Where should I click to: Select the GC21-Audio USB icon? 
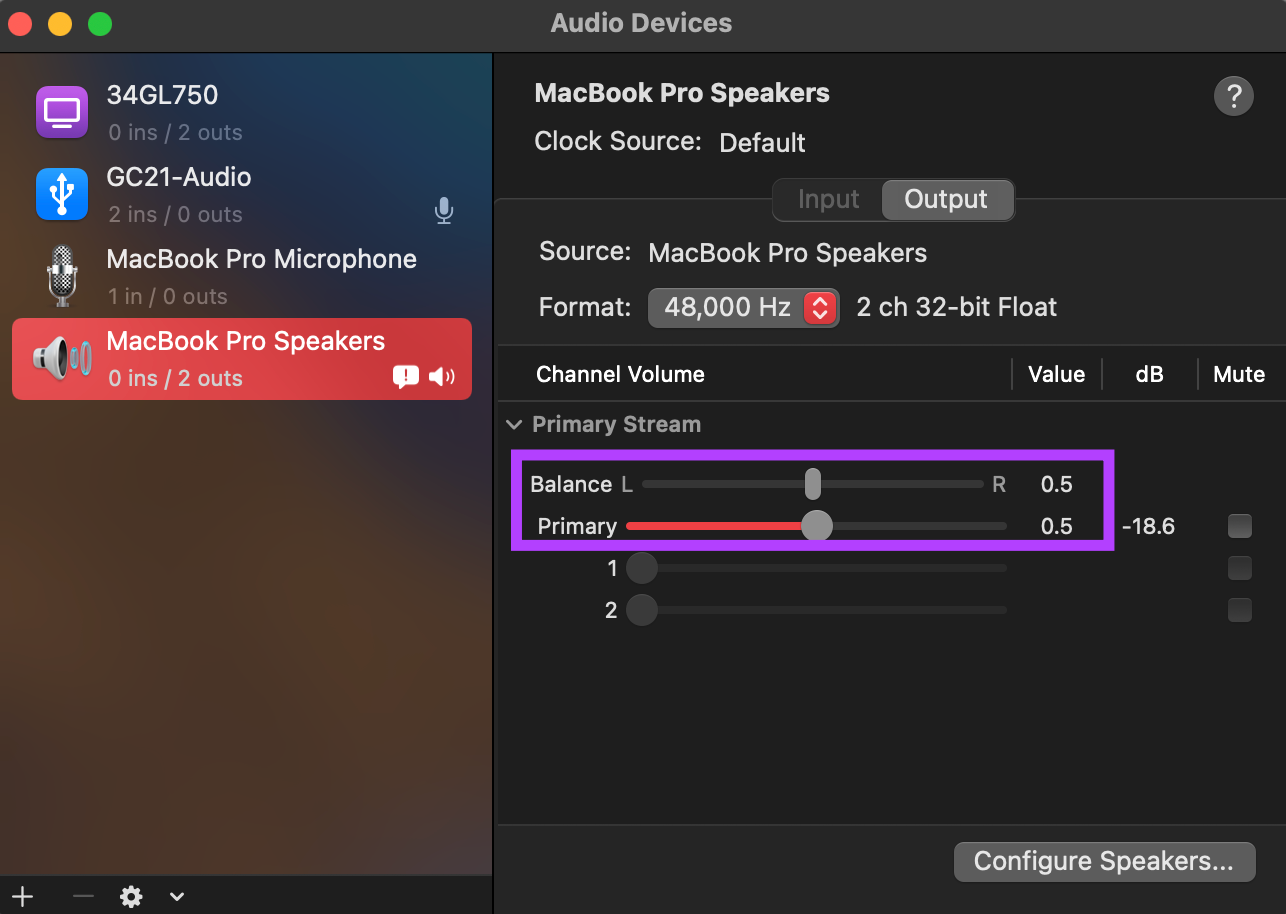[x=62, y=194]
